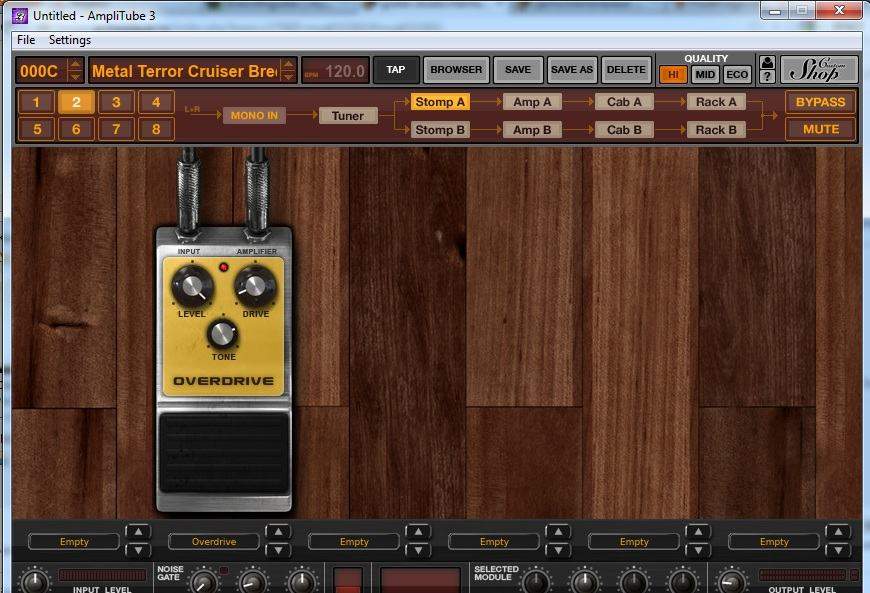Select routing configuration 7
This screenshot has width=870, height=593.
pos(116,129)
